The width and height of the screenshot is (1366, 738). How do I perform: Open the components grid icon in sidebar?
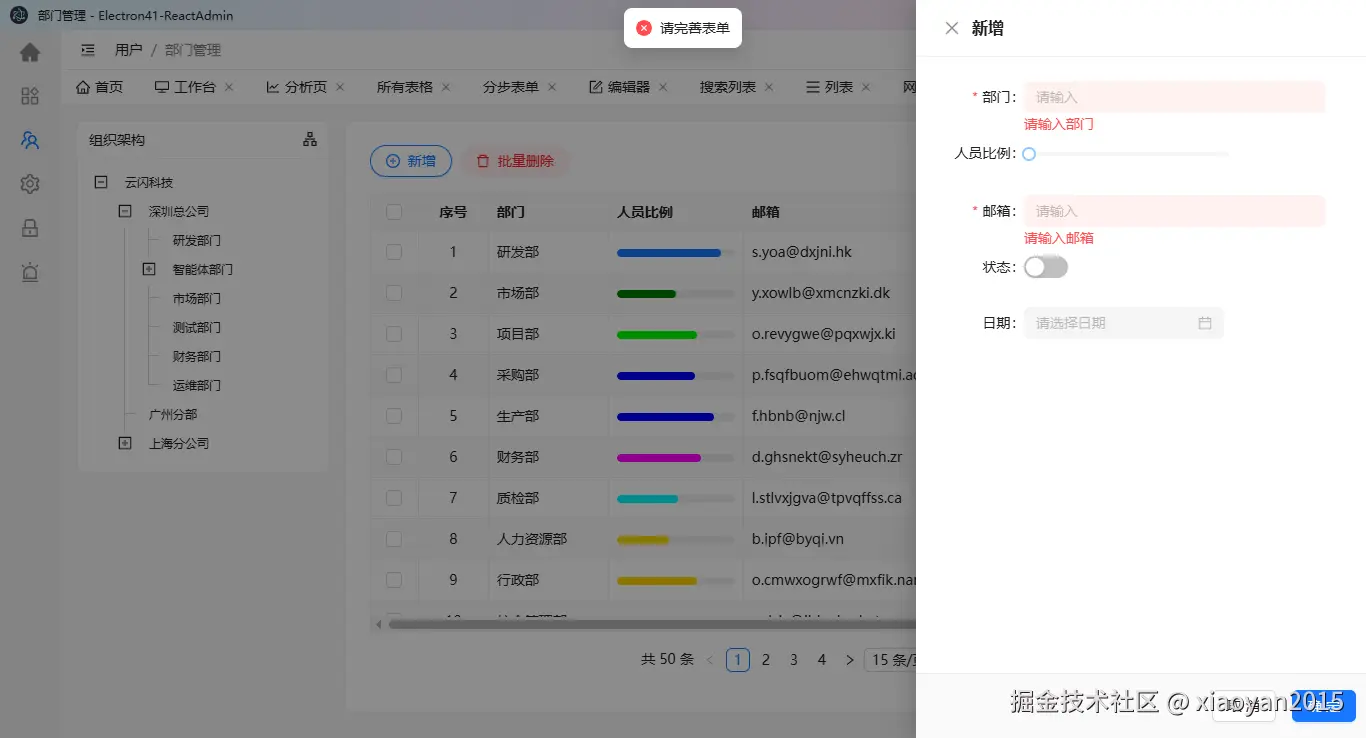[30, 96]
